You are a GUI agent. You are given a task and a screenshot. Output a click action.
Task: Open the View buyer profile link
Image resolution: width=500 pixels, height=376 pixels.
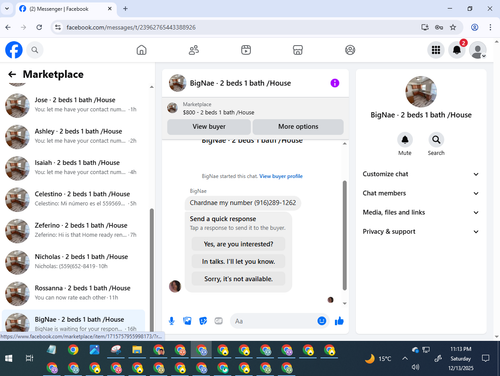[281, 176]
